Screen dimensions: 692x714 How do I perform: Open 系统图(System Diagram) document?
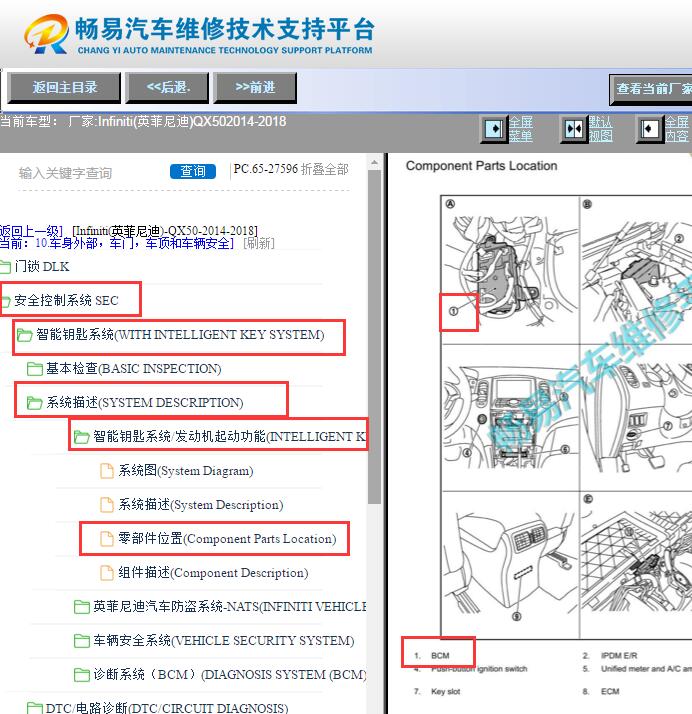(x=186, y=470)
